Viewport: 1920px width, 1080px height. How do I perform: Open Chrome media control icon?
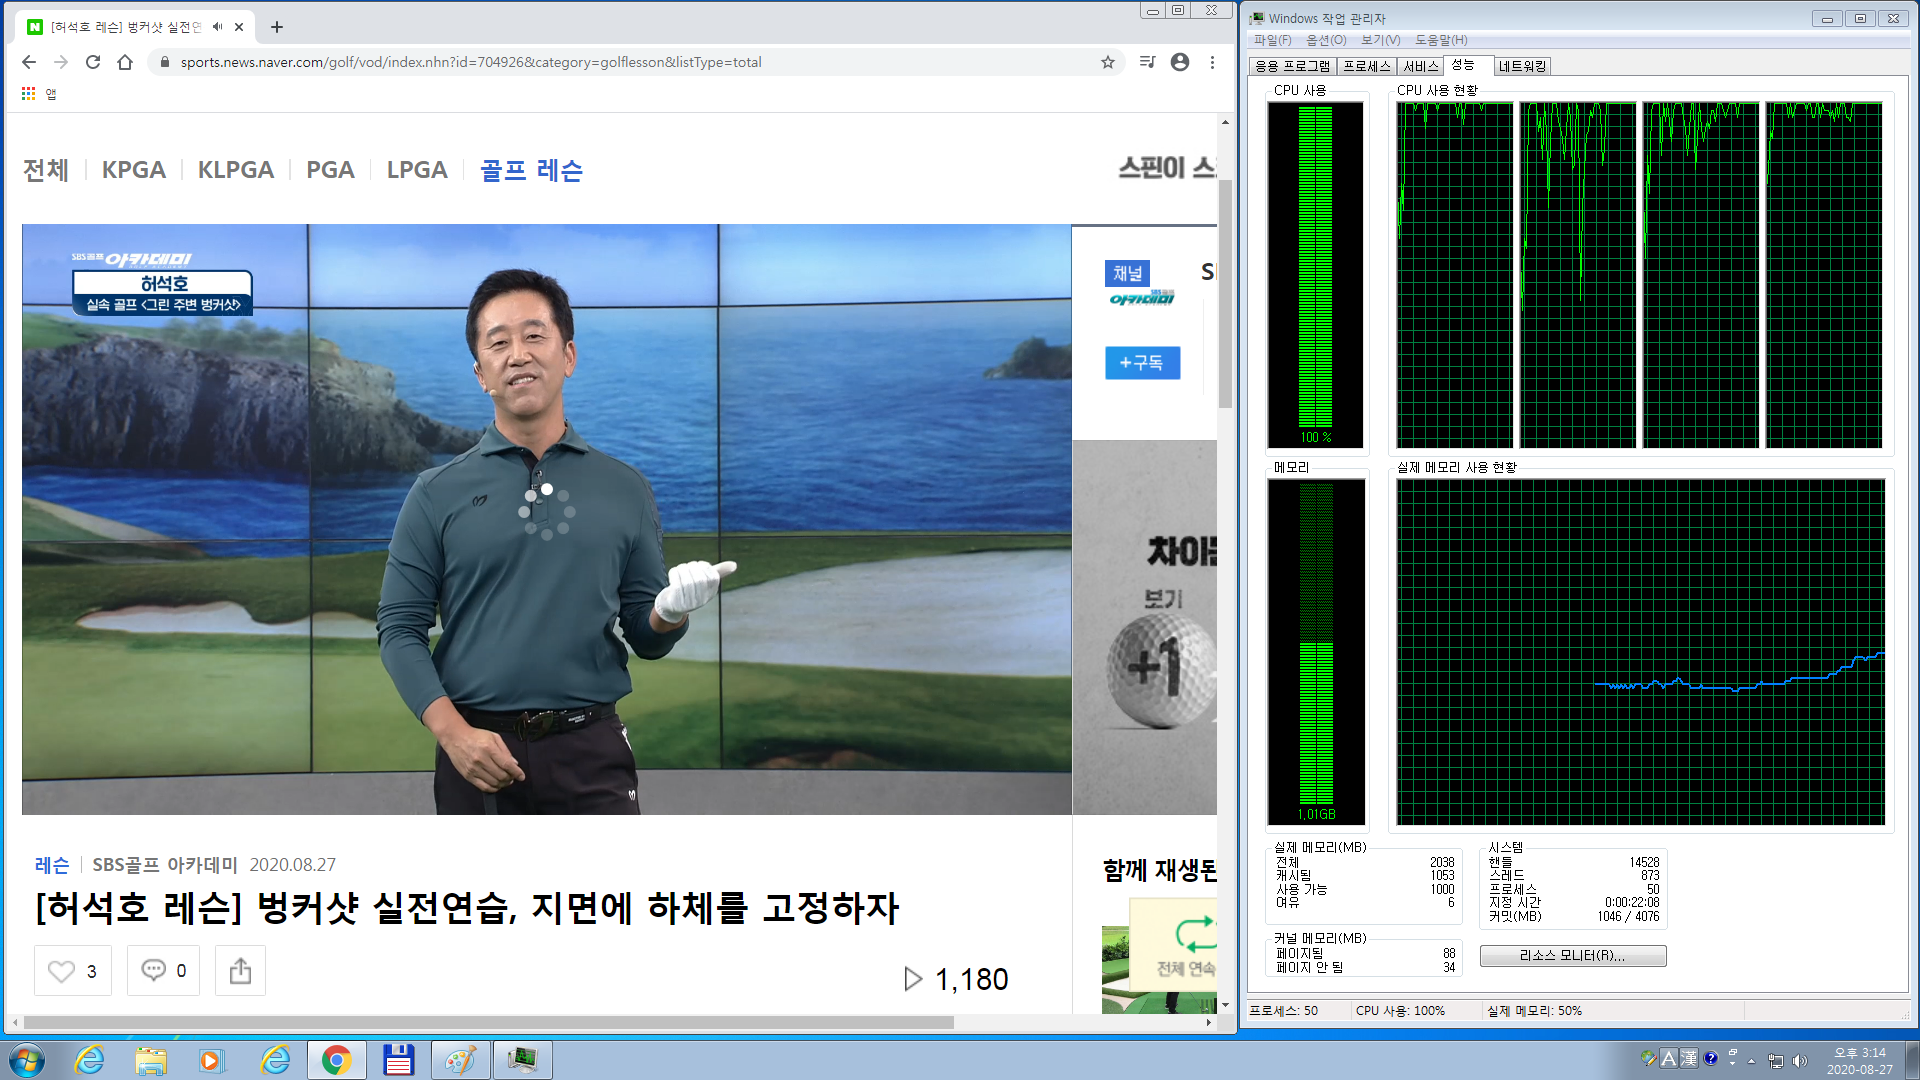pos(1147,62)
